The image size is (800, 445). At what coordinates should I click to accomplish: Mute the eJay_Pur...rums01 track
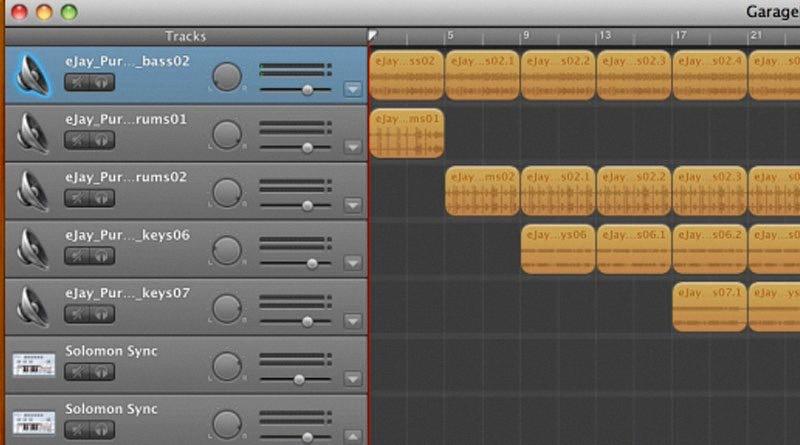click(x=77, y=140)
